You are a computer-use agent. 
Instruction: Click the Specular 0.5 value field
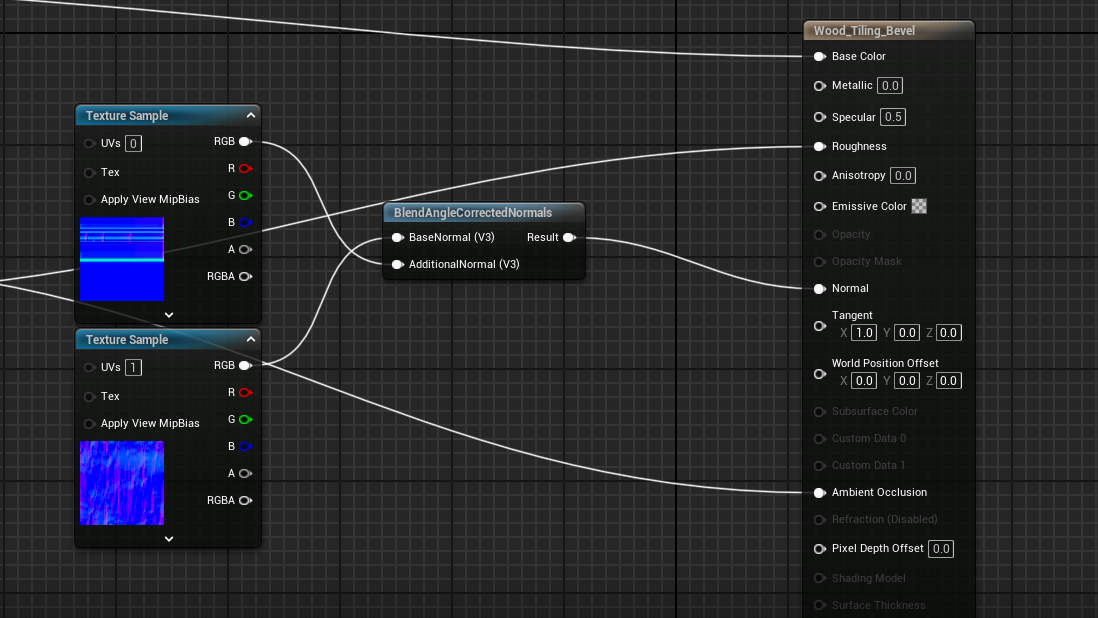pyautogui.click(x=893, y=117)
